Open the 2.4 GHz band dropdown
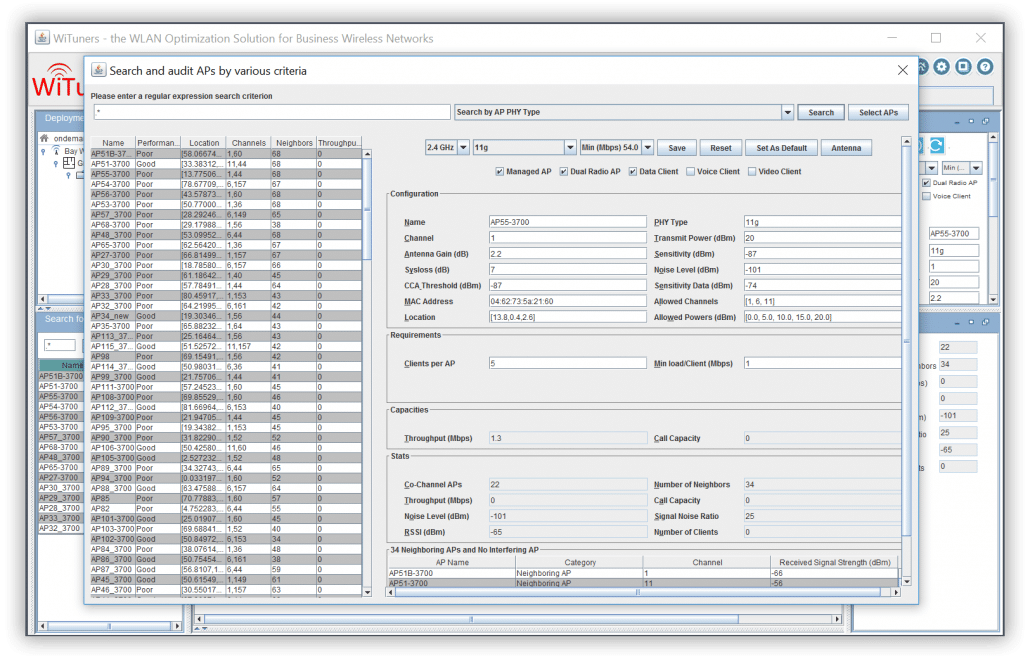 click(464, 148)
